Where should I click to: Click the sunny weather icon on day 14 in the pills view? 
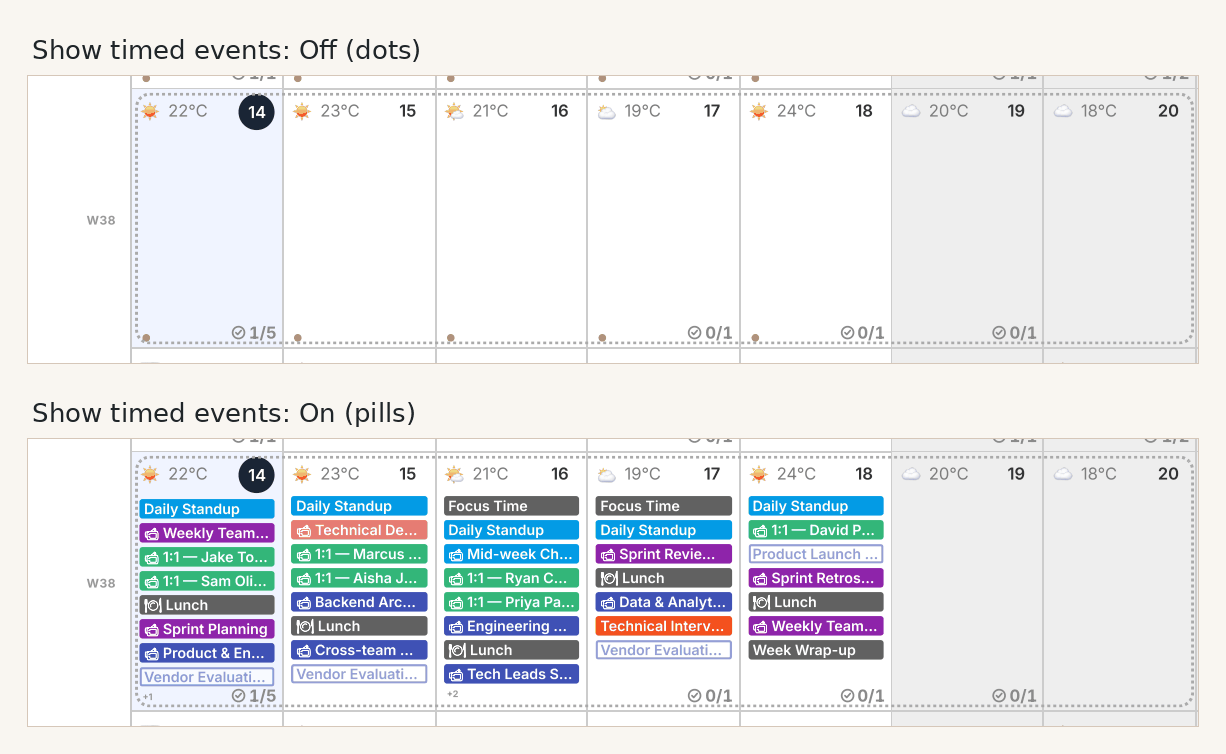pyautogui.click(x=150, y=474)
